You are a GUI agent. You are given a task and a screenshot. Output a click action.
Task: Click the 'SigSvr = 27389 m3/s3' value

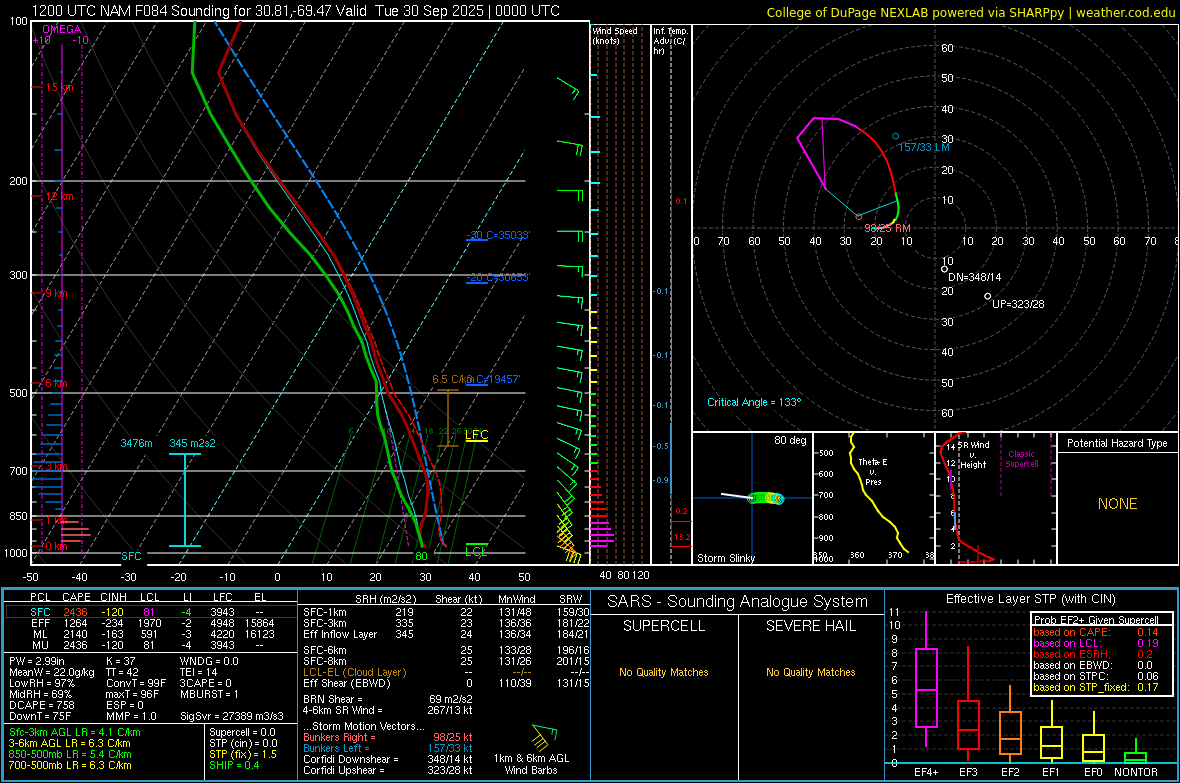pyautogui.click(x=232, y=716)
